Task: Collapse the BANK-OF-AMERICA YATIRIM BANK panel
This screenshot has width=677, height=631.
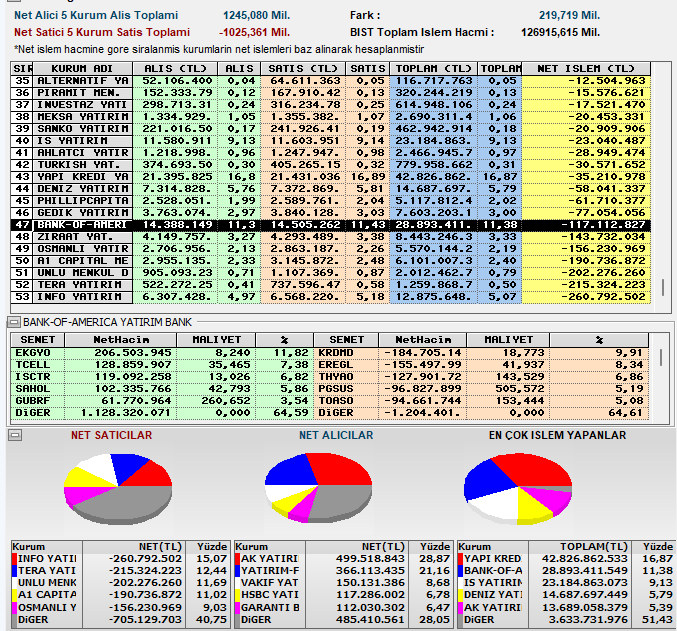Action: [x=14, y=322]
